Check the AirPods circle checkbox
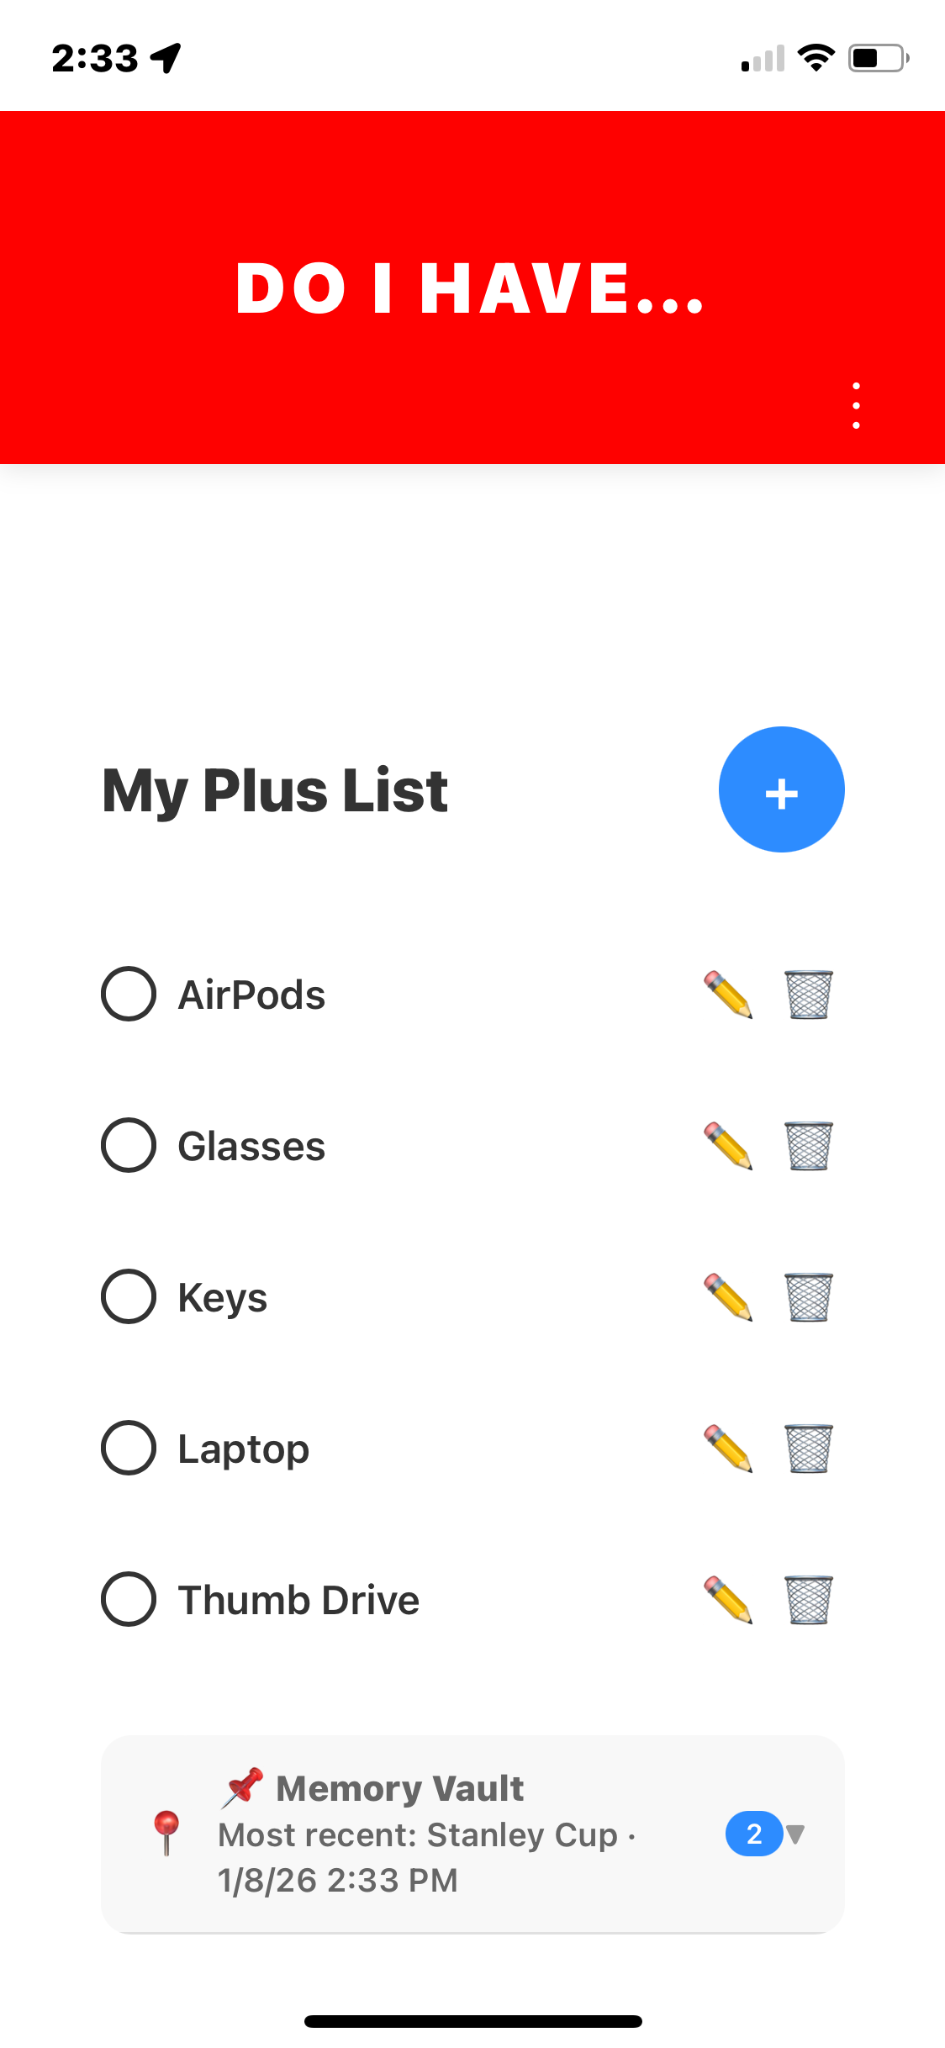 [x=129, y=994]
